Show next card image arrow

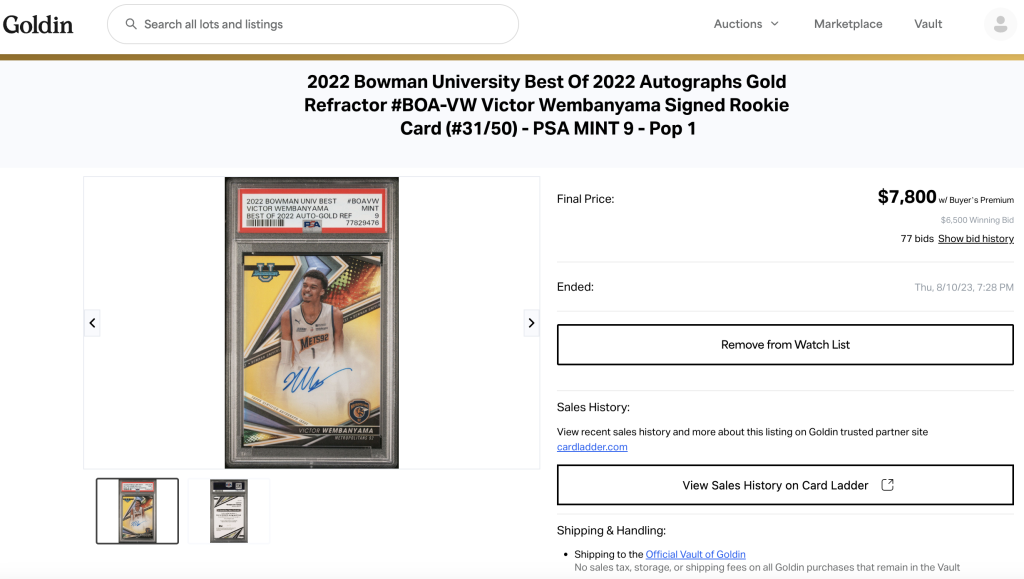[532, 323]
